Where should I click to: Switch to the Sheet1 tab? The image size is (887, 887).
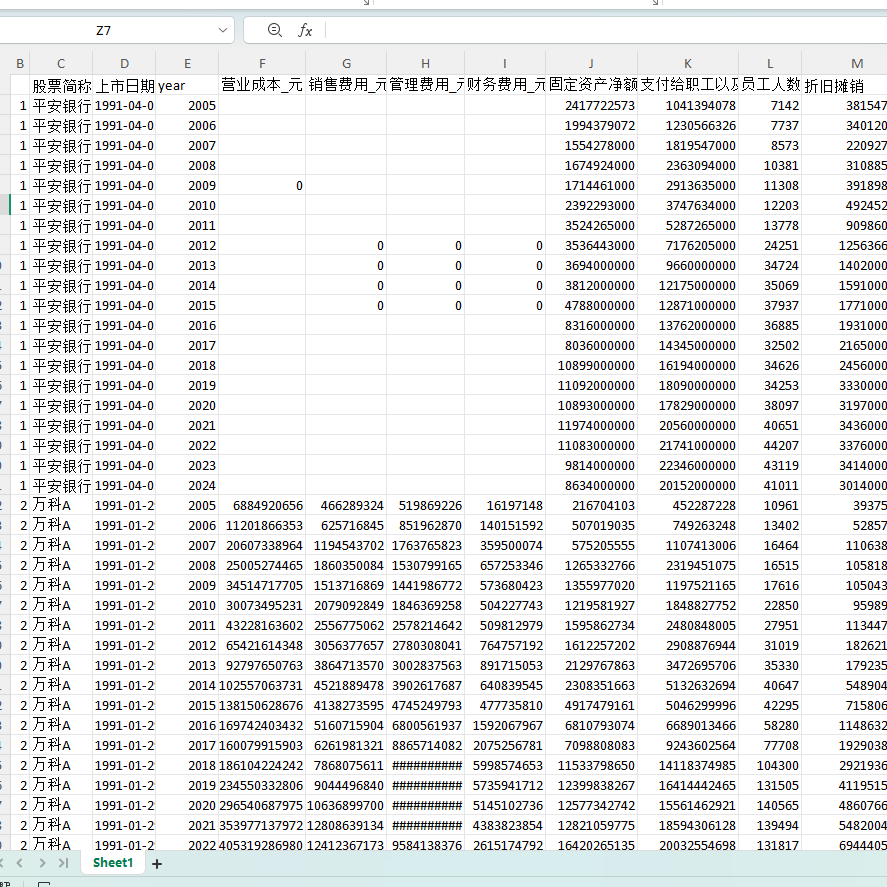(x=112, y=862)
